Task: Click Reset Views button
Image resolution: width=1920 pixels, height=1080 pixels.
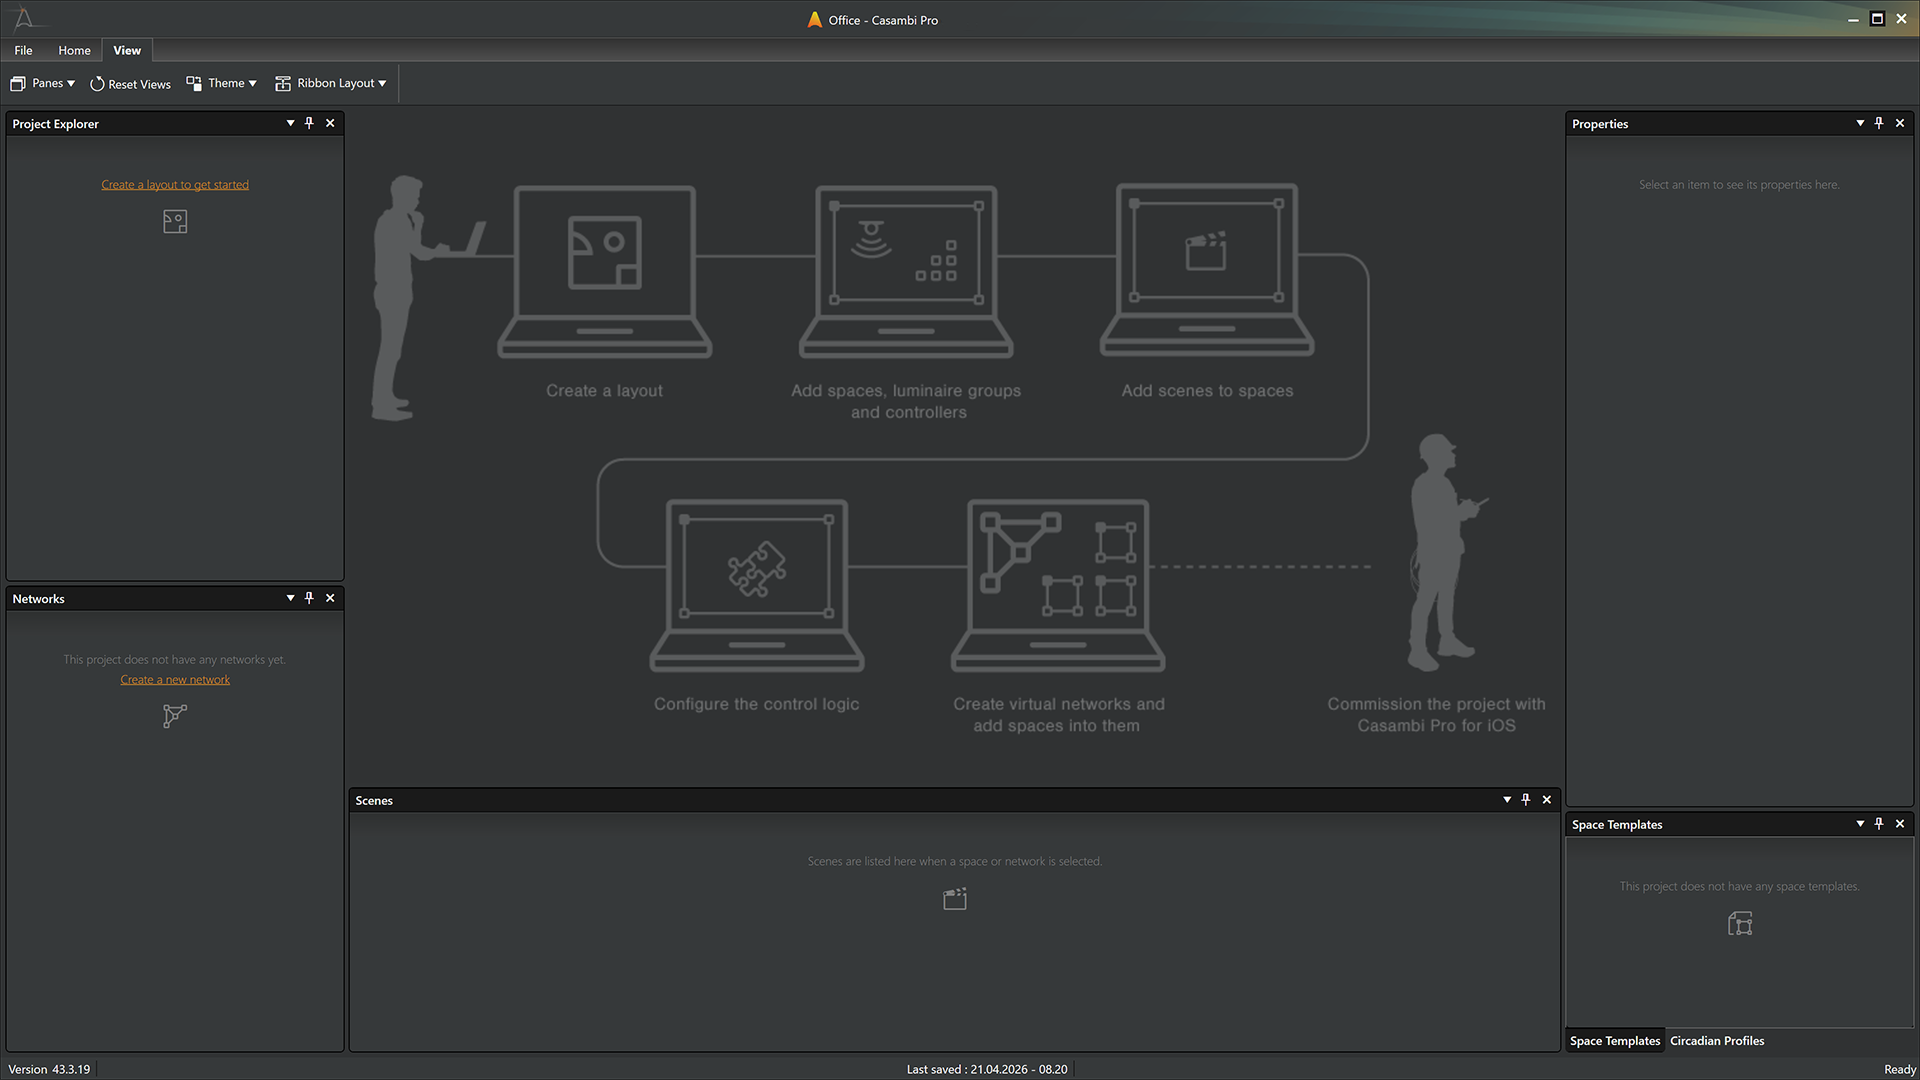Action: coord(131,84)
